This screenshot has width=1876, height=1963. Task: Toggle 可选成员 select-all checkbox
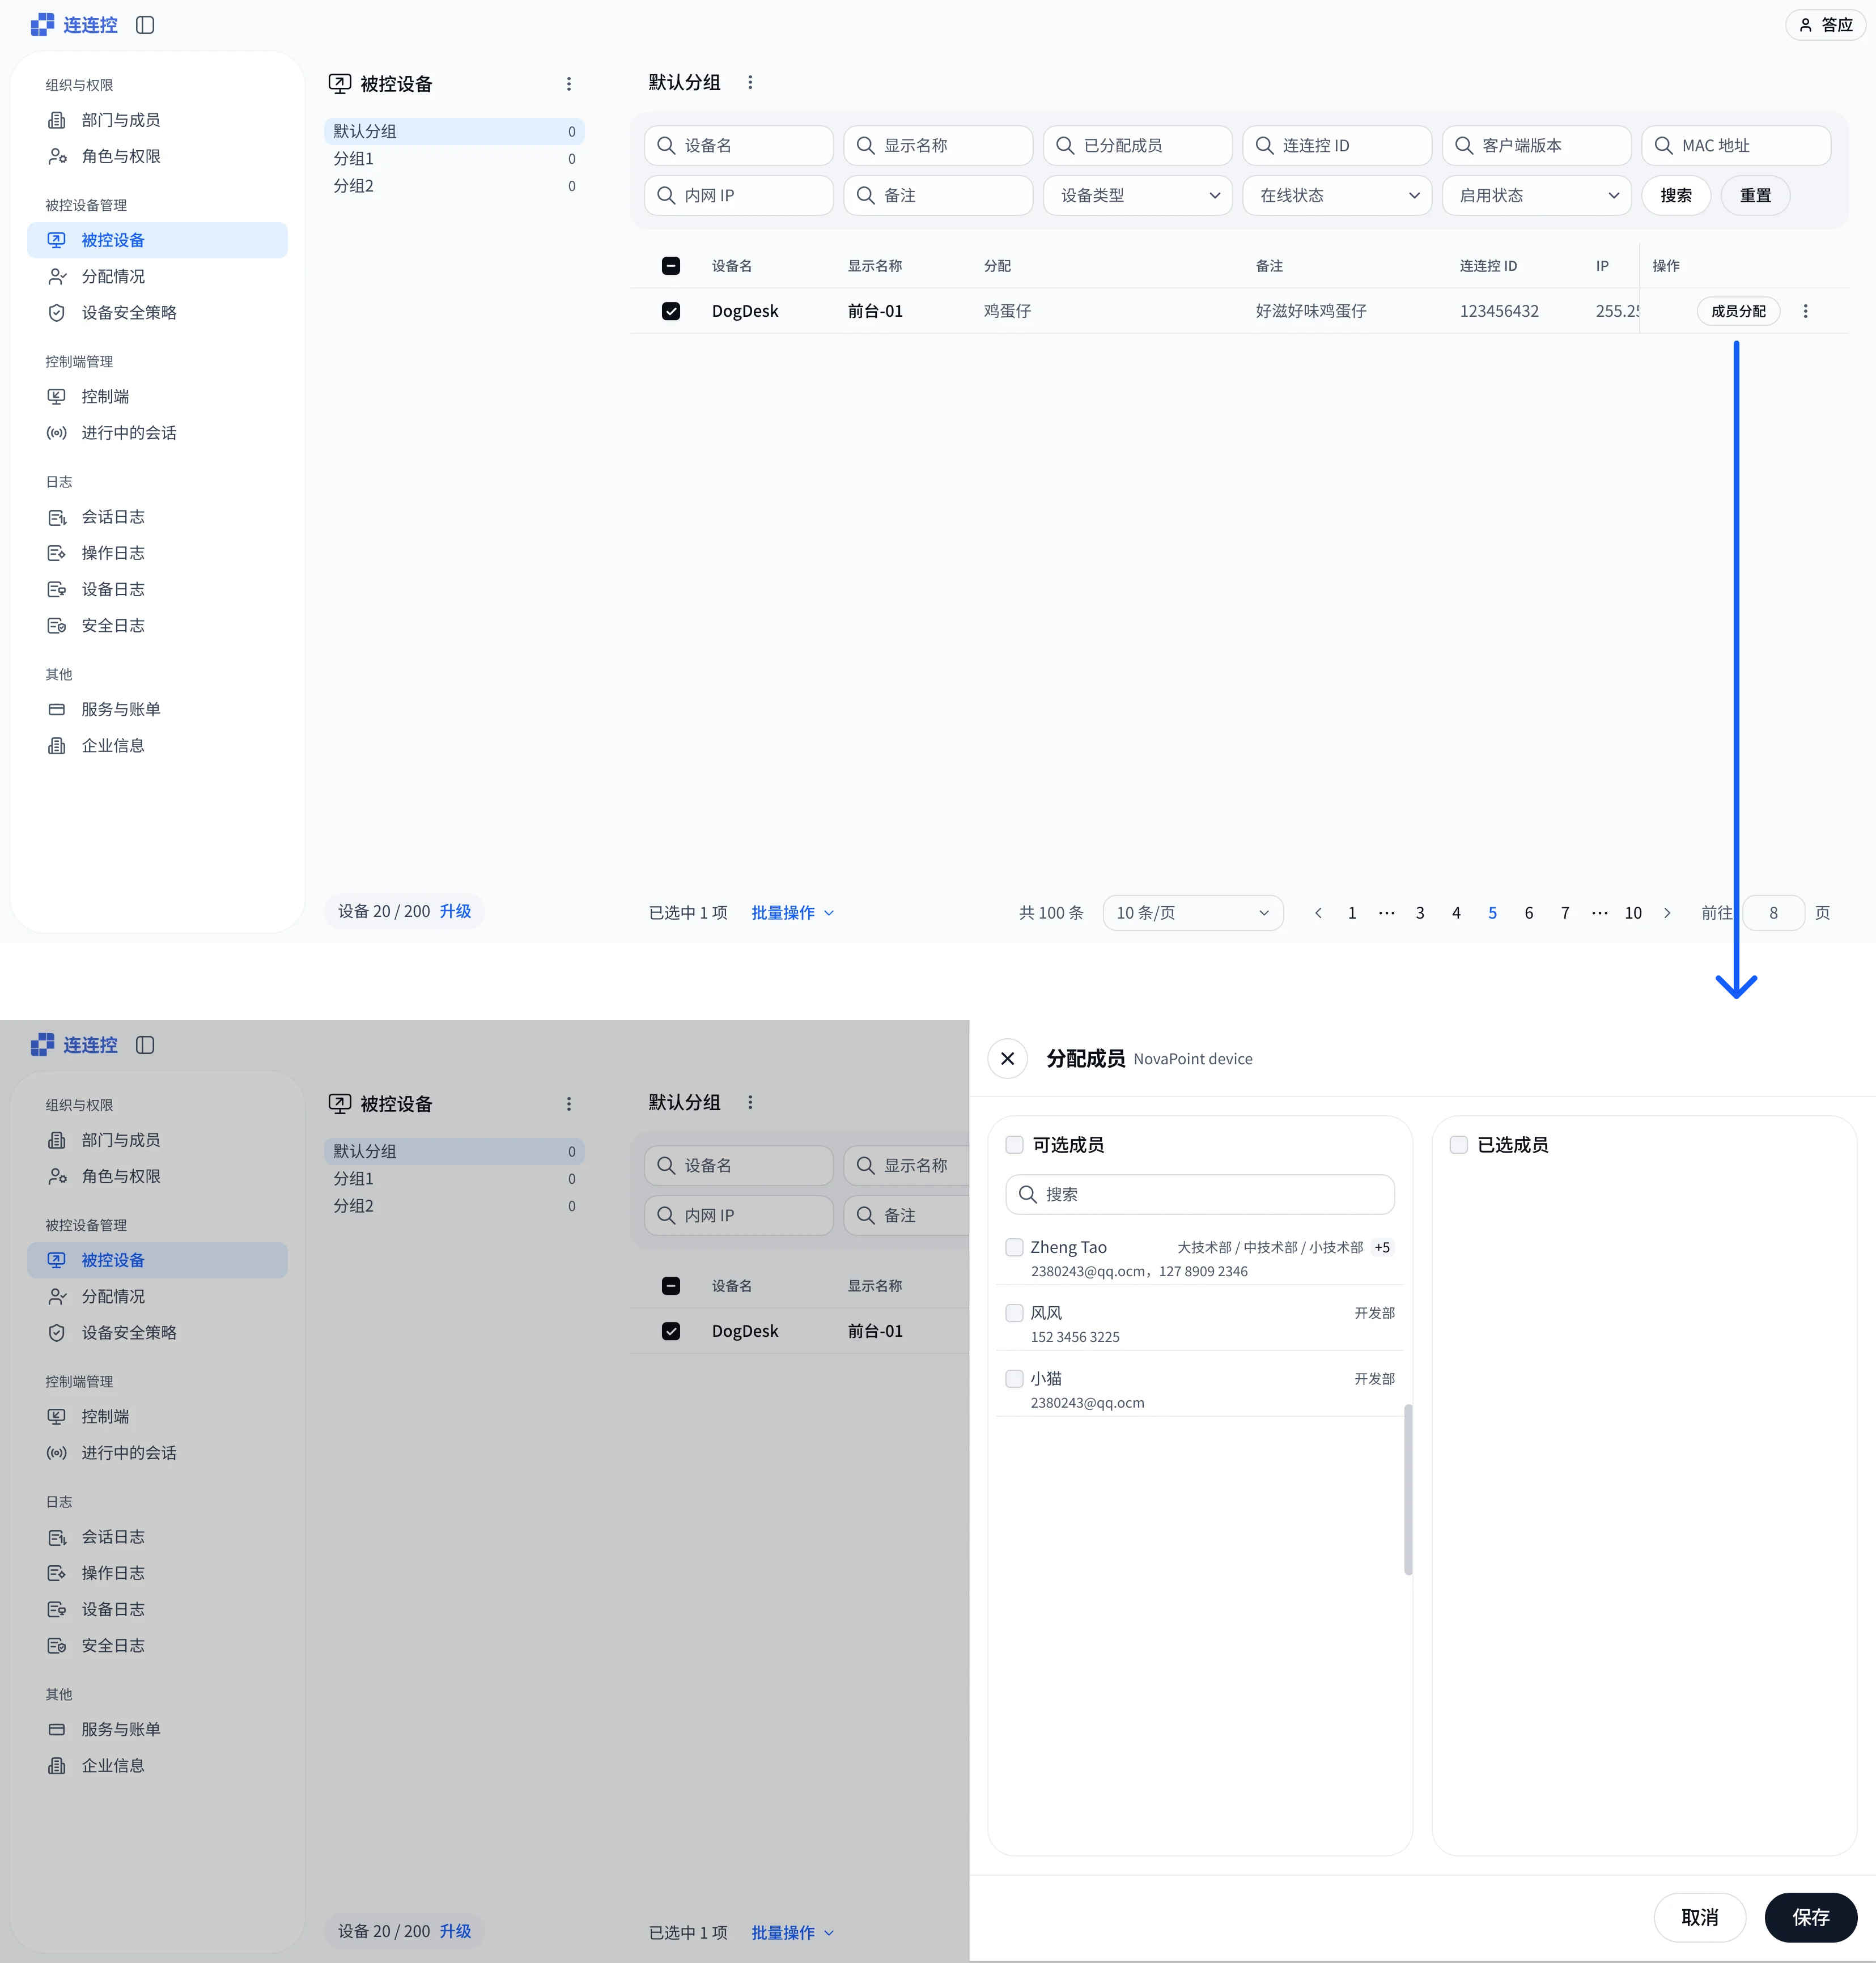click(1014, 1144)
